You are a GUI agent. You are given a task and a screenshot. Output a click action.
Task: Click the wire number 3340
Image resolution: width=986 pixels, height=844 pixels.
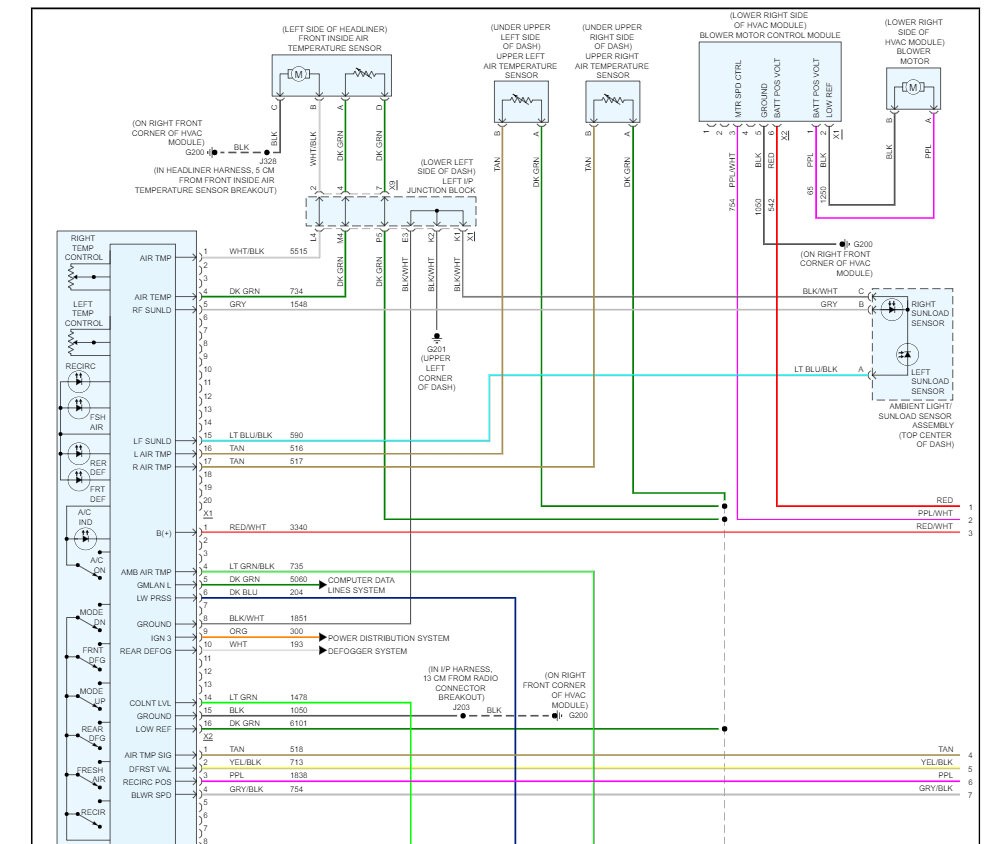[x=299, y=527]
